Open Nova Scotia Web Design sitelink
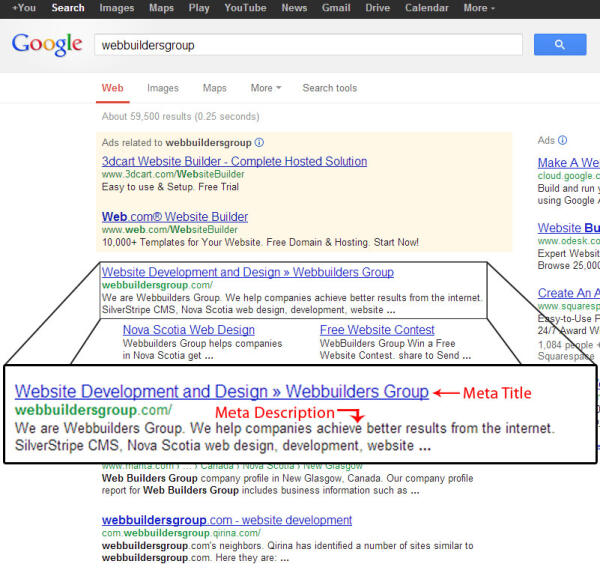600x576 pixels. point(189,330)
